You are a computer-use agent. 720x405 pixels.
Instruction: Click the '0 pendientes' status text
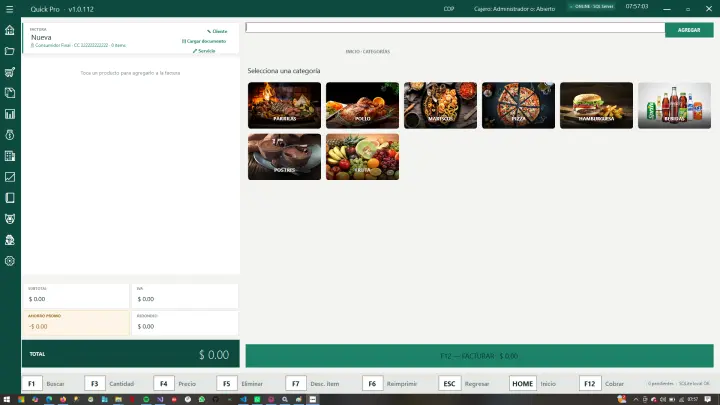coord(661,383)
